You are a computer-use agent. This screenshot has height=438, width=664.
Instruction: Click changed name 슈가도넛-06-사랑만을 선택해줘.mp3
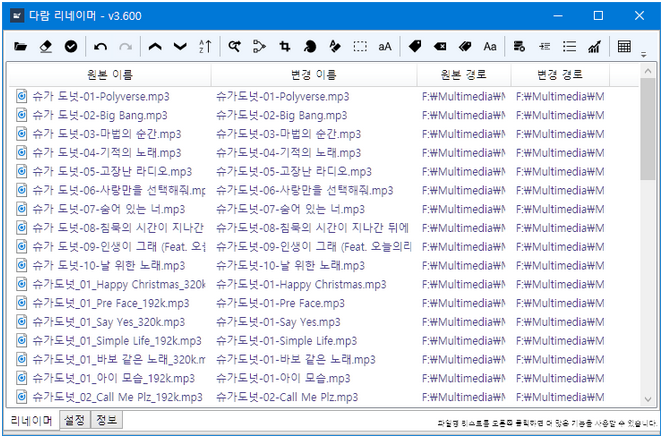tap(304, 191)
